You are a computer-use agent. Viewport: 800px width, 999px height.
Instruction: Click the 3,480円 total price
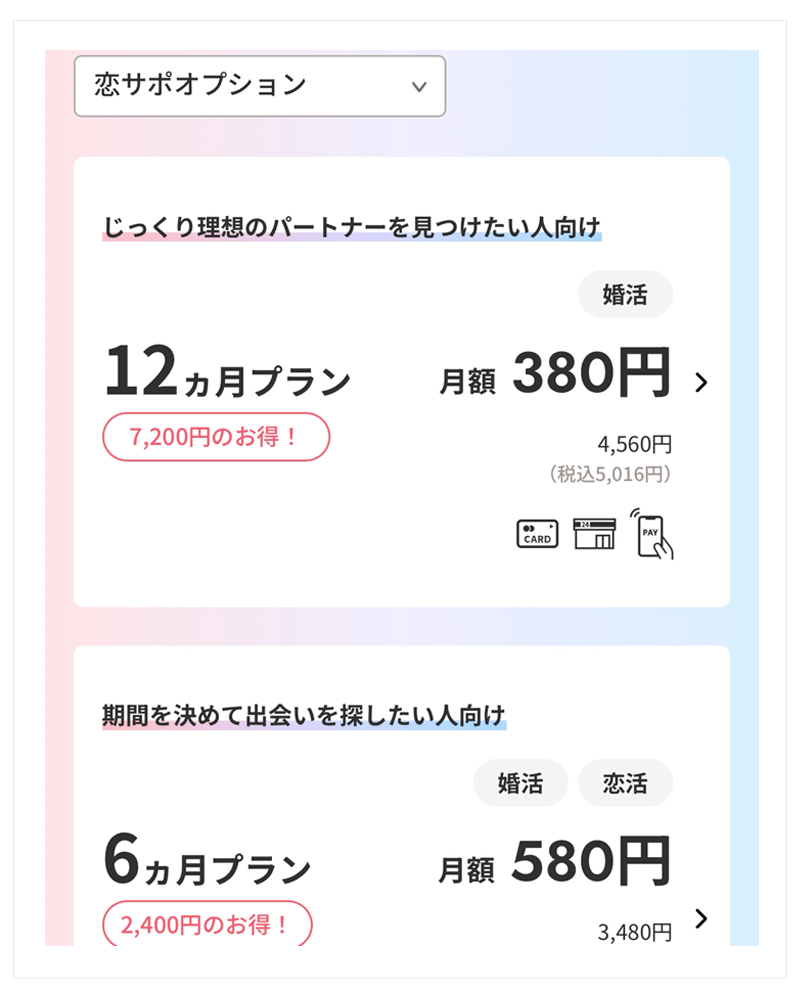click(x=635, y=933)
